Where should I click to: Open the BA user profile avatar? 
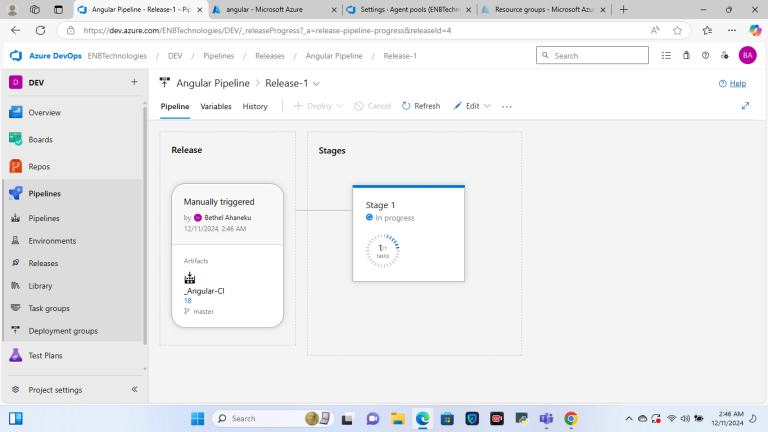pos(747,55)
